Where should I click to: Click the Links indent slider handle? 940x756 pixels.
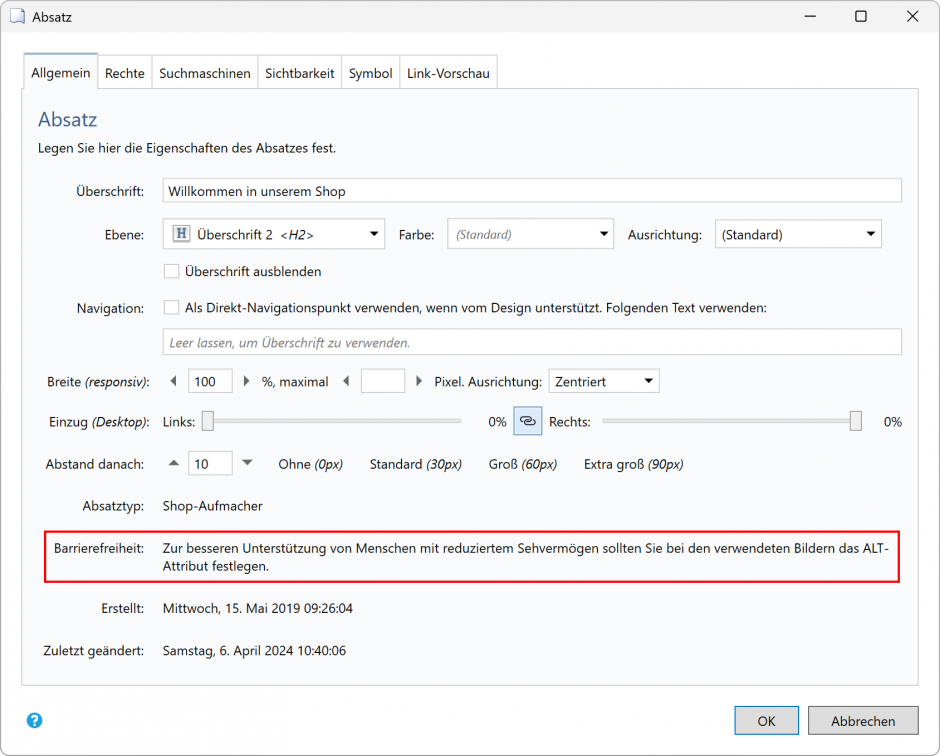[x=208, y=421]
